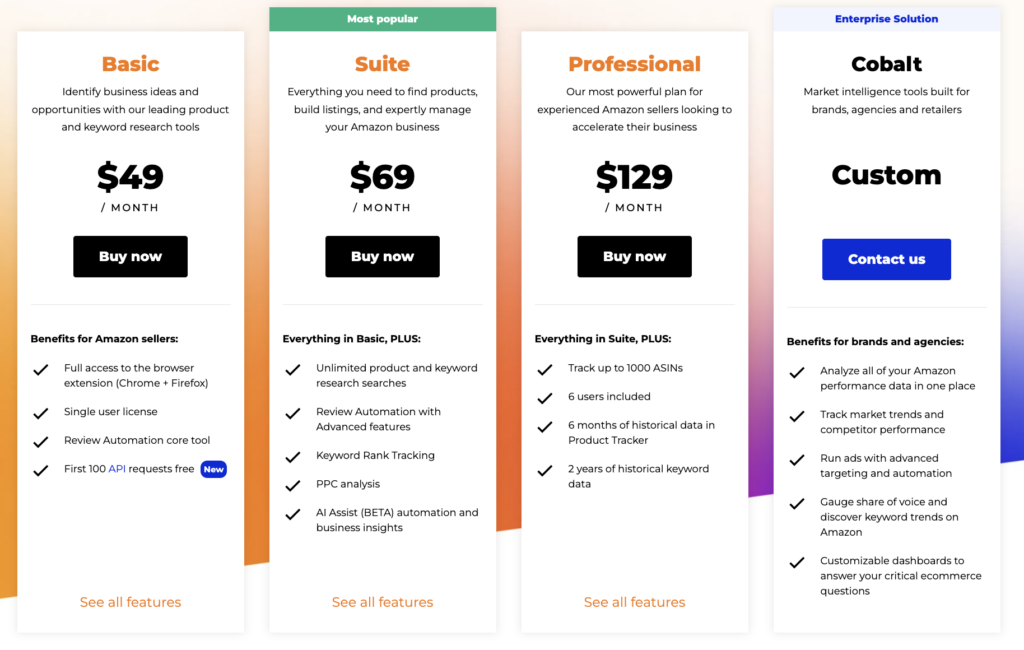Click the Cobalt plan title
1024x650 pixels.
[x=886, y=64]
